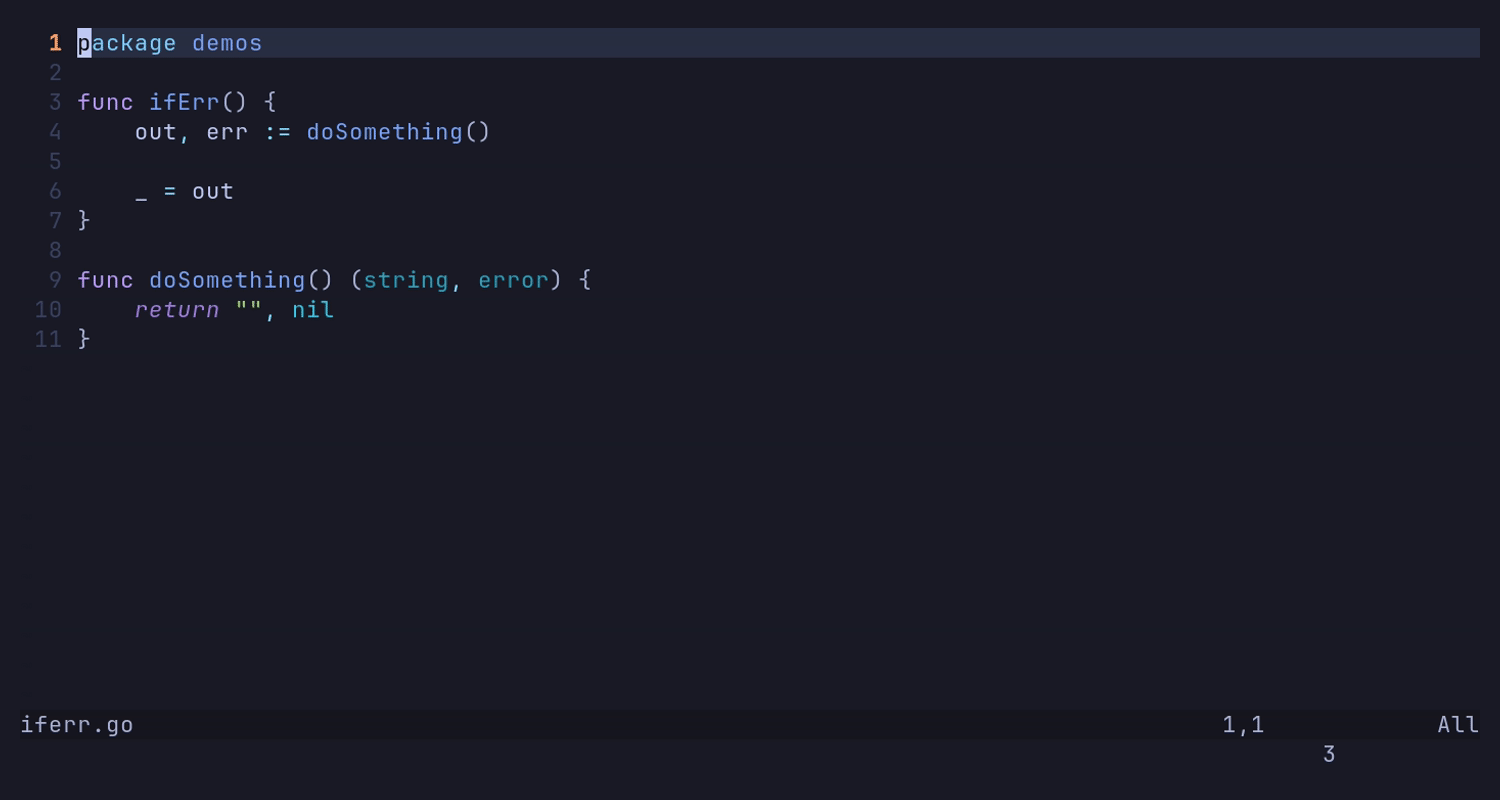
Task: Click the doSomething declaration name on line 9
Action: click(x=227, y=280)
